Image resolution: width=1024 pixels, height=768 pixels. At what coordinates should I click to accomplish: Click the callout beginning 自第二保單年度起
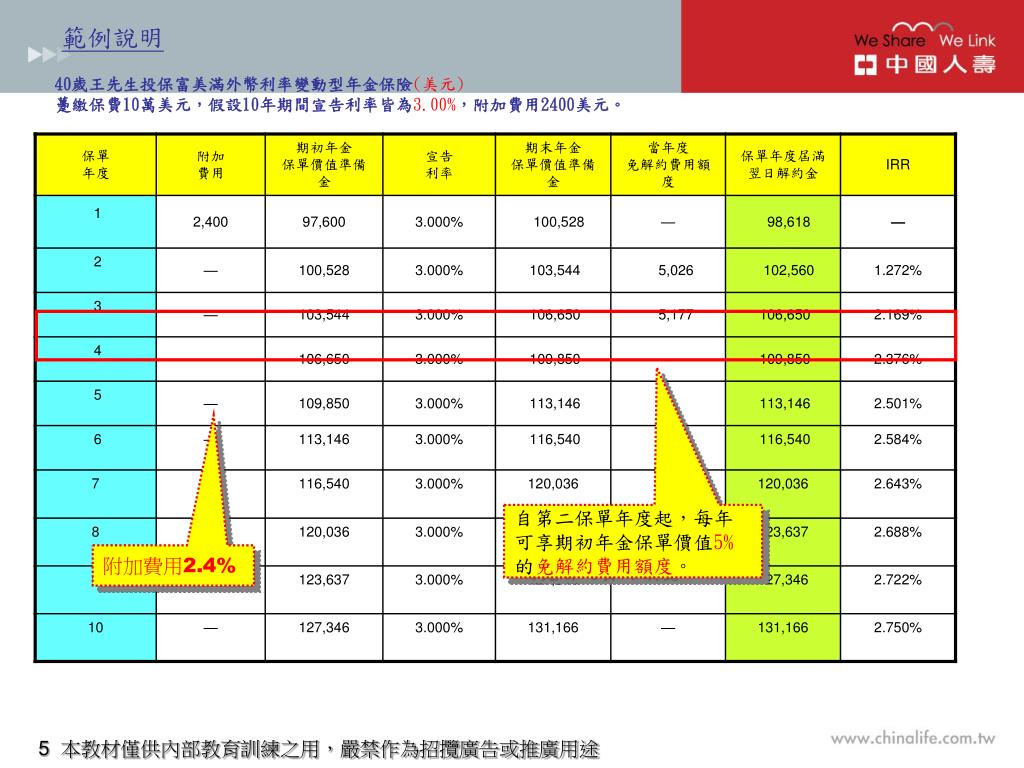[x=632, y=541]
